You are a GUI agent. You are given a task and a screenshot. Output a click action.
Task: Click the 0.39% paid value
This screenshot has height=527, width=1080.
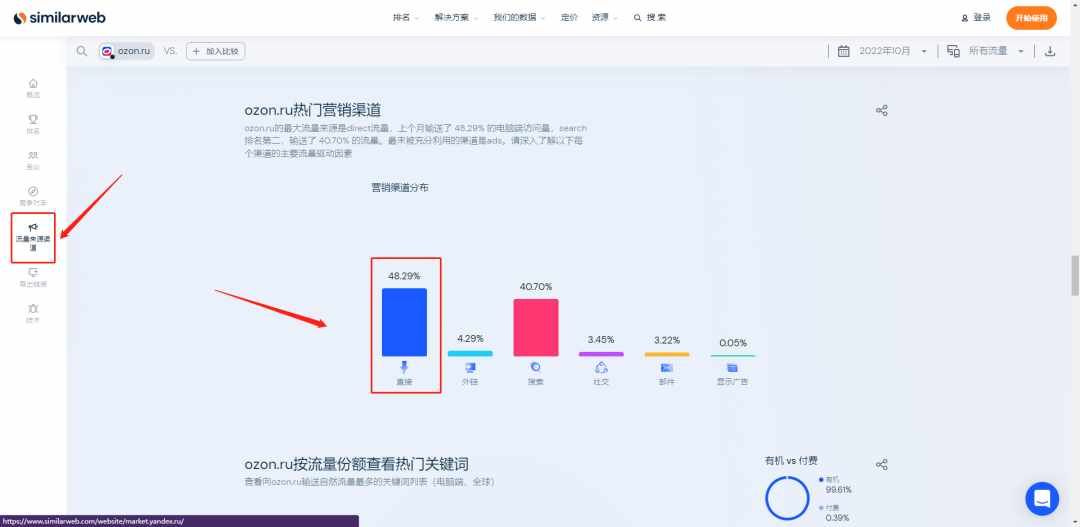click(x=837, y=517)
